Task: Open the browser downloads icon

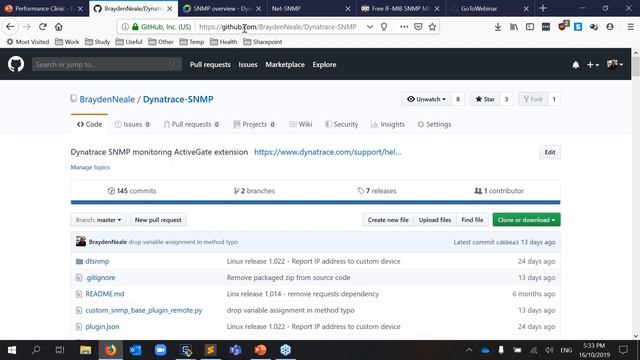Action: click(498, 27)
